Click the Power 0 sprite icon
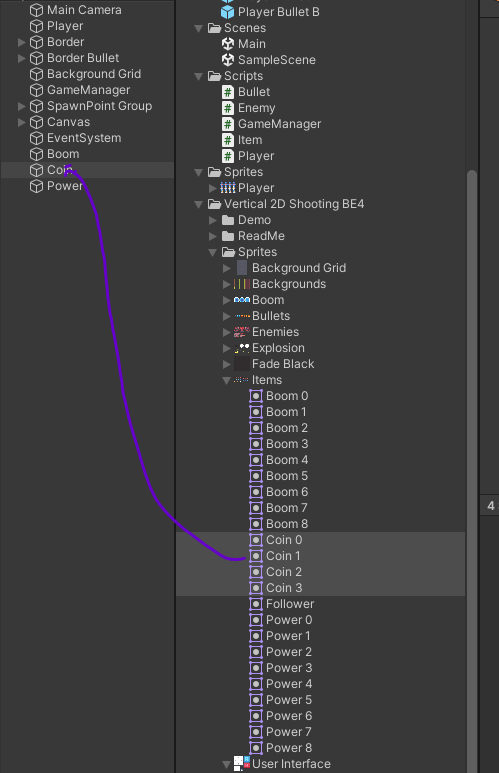This screenshot has height=773, width=499. (x=256, y=620)
